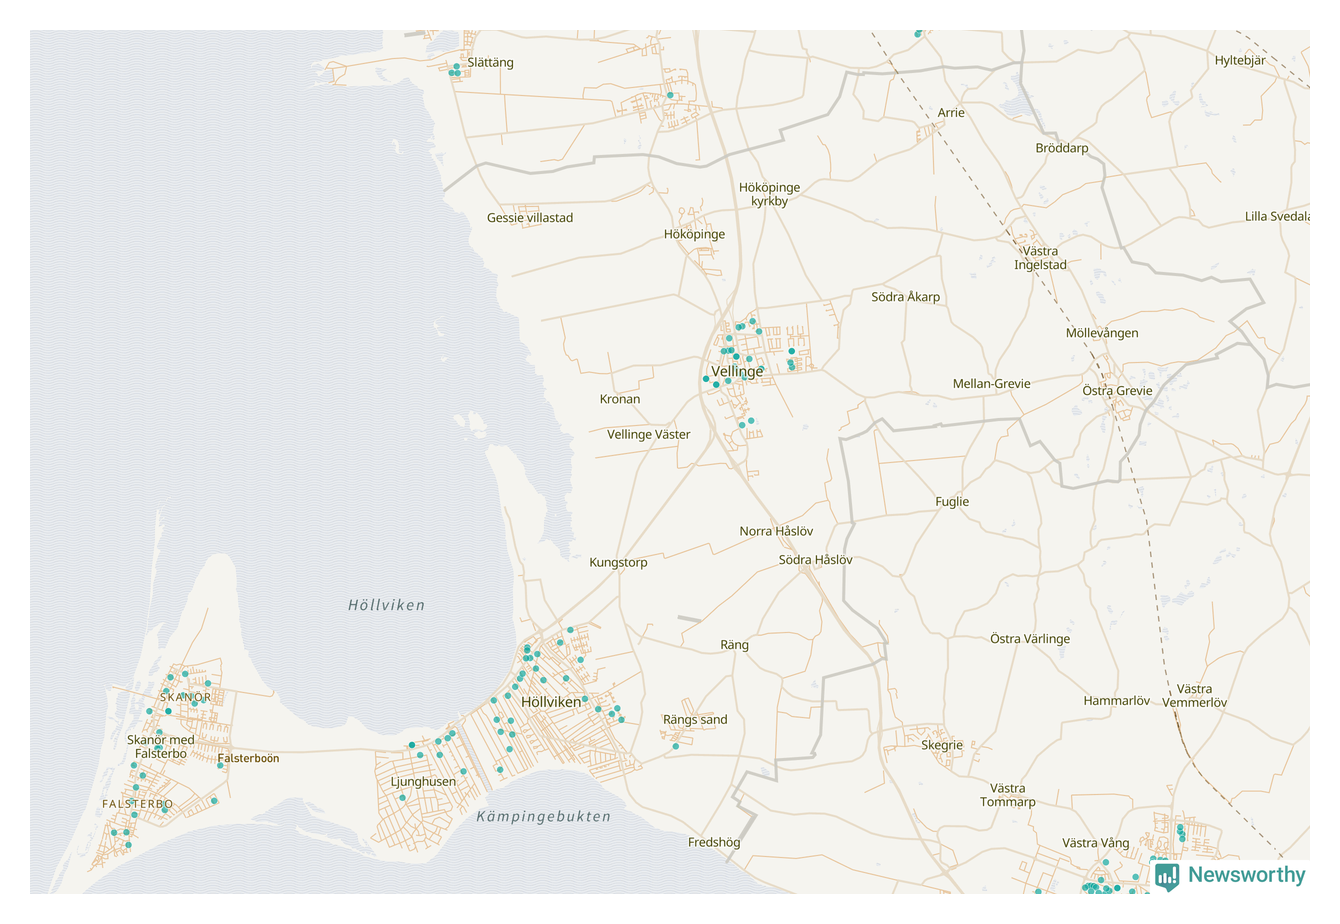Click the Vellinge town label
Screen dimensions: 1340x924
(x=737, y=371)
